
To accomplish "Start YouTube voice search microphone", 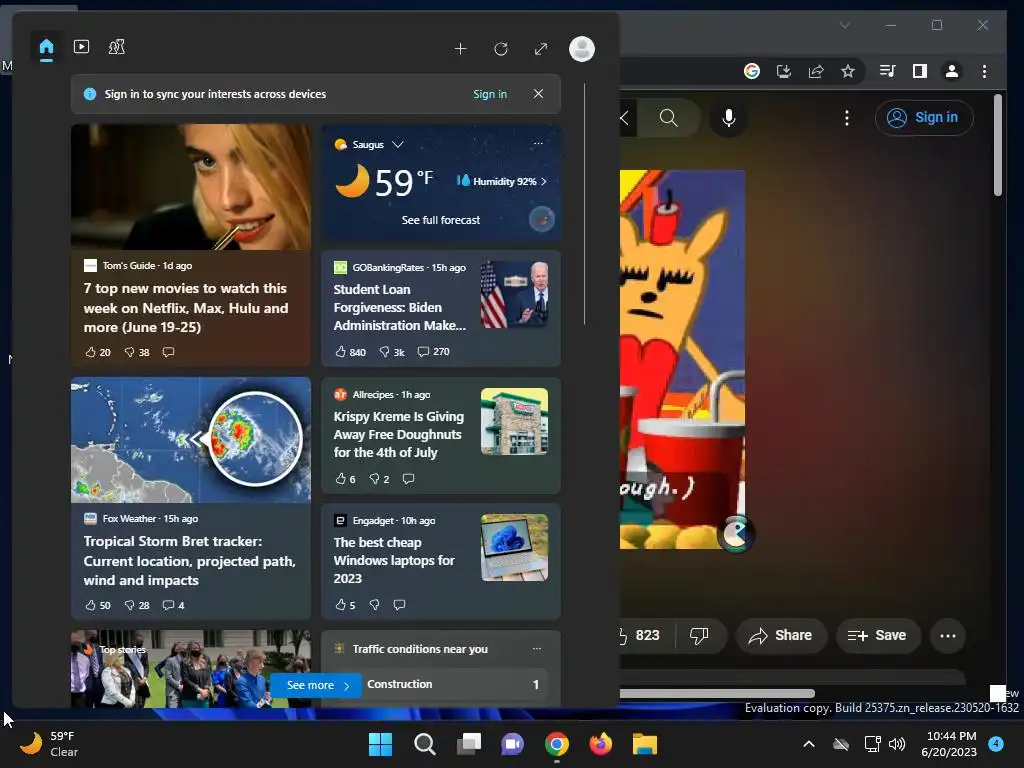I will click(729, 118).
